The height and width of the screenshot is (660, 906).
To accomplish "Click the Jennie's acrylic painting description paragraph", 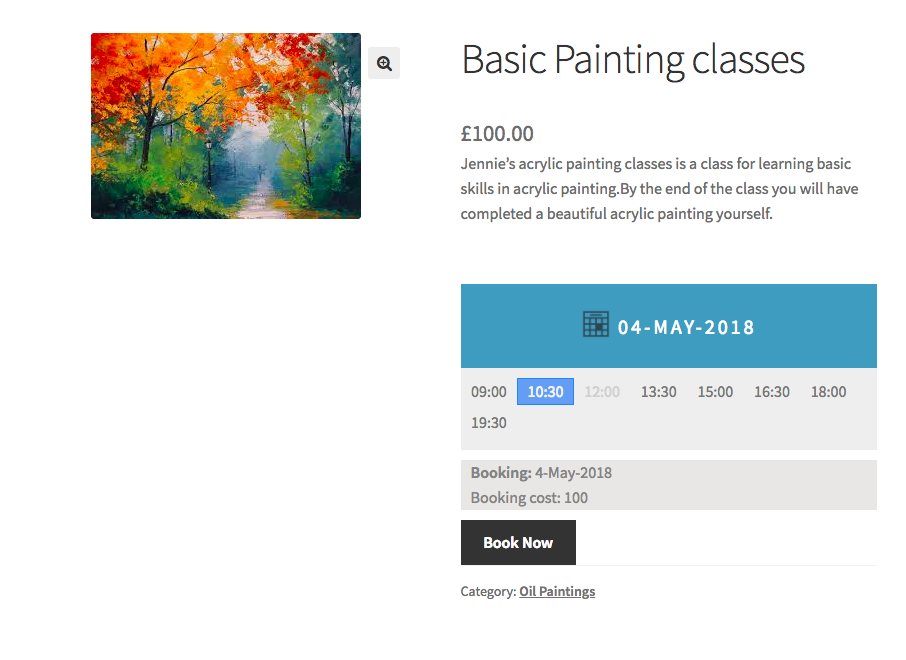I will [659, 188].
